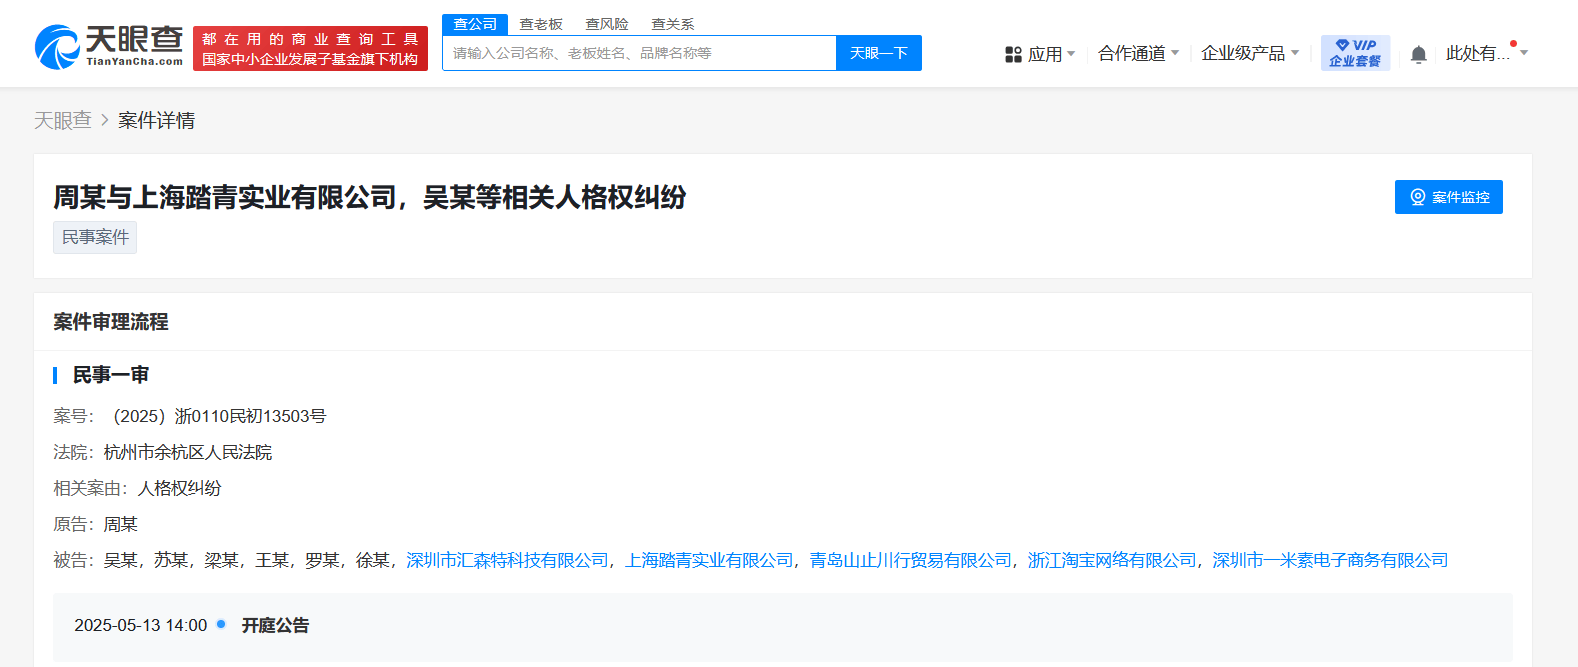Click the 案件监控 button
The width and height of the screenshot is (1578, 667).
pyautogui.click(x=1448, y=197)
